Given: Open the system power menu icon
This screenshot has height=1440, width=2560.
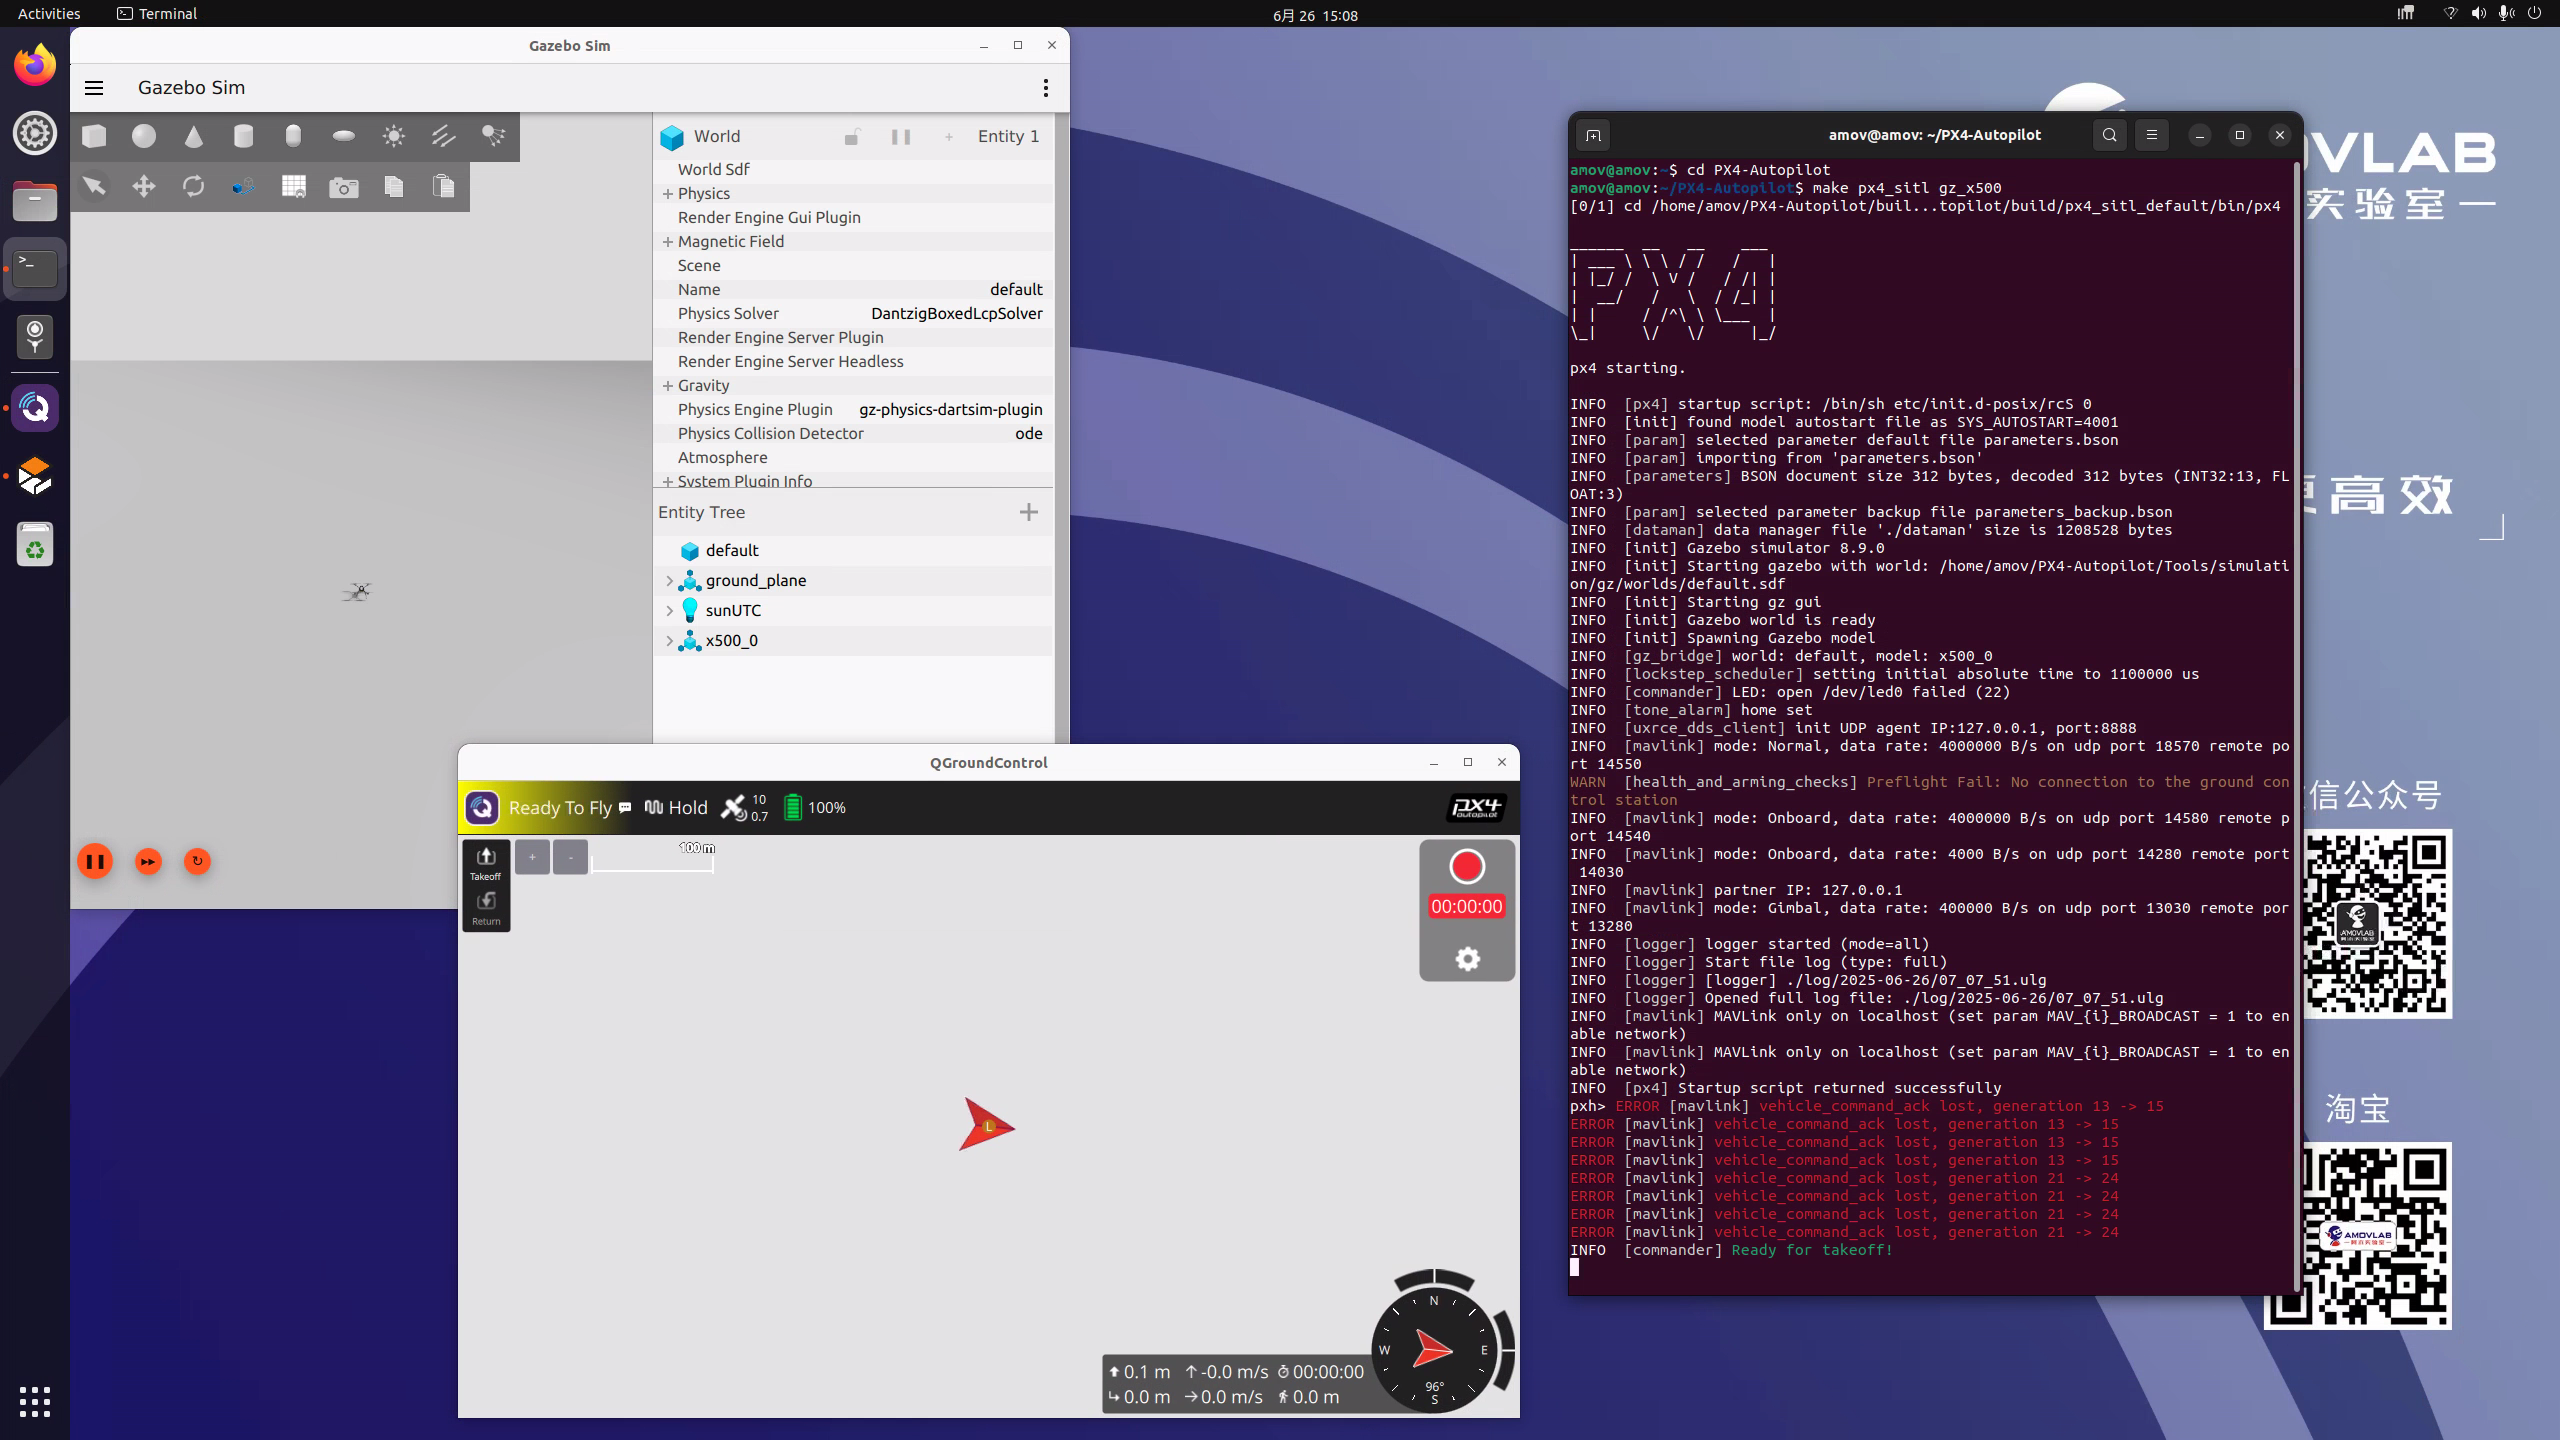Looking at the screenshot, I should [2534, 14].
